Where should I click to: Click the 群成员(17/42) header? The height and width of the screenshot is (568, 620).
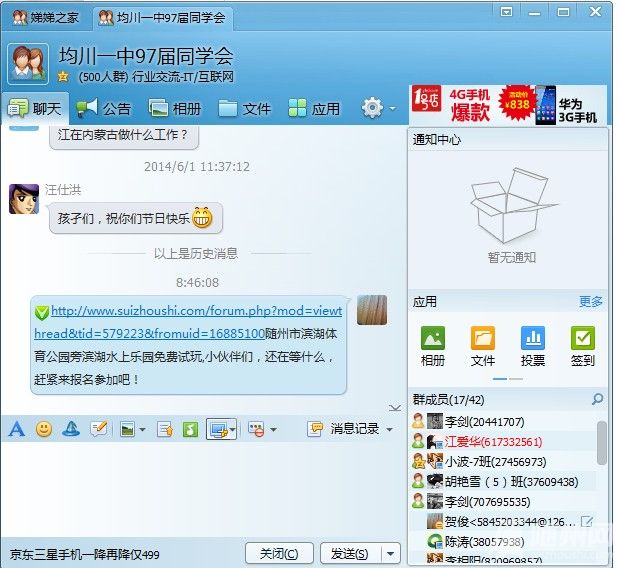point(448,399)
